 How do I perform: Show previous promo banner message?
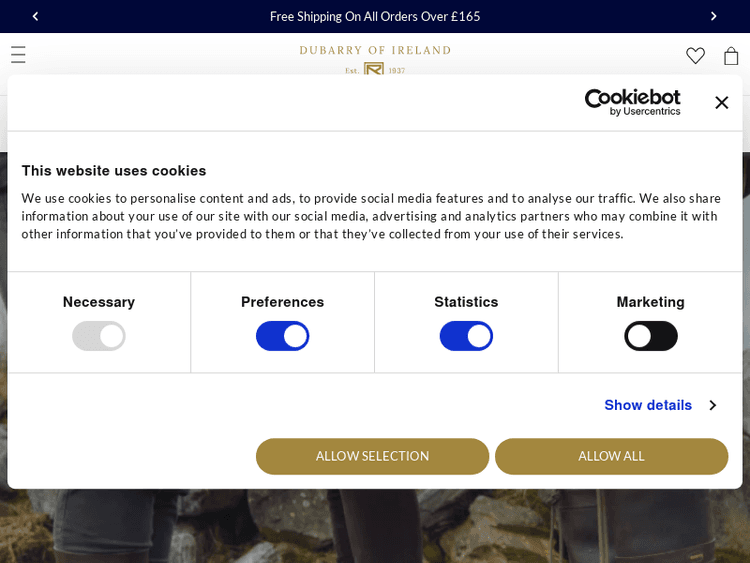[35, 16]
